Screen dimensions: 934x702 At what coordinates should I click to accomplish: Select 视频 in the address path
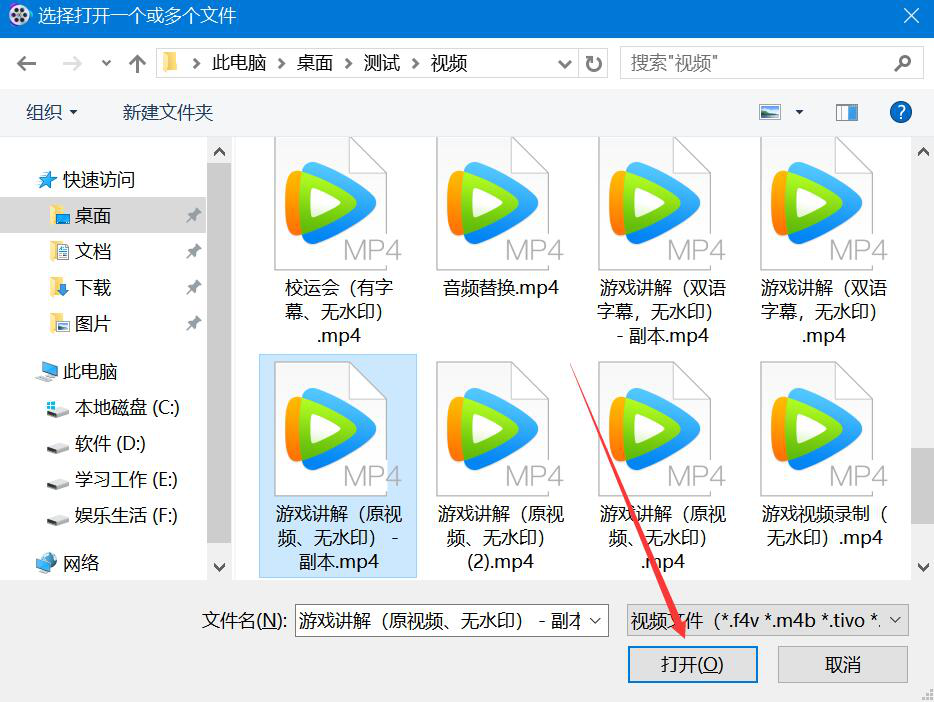tap(449, 63)
